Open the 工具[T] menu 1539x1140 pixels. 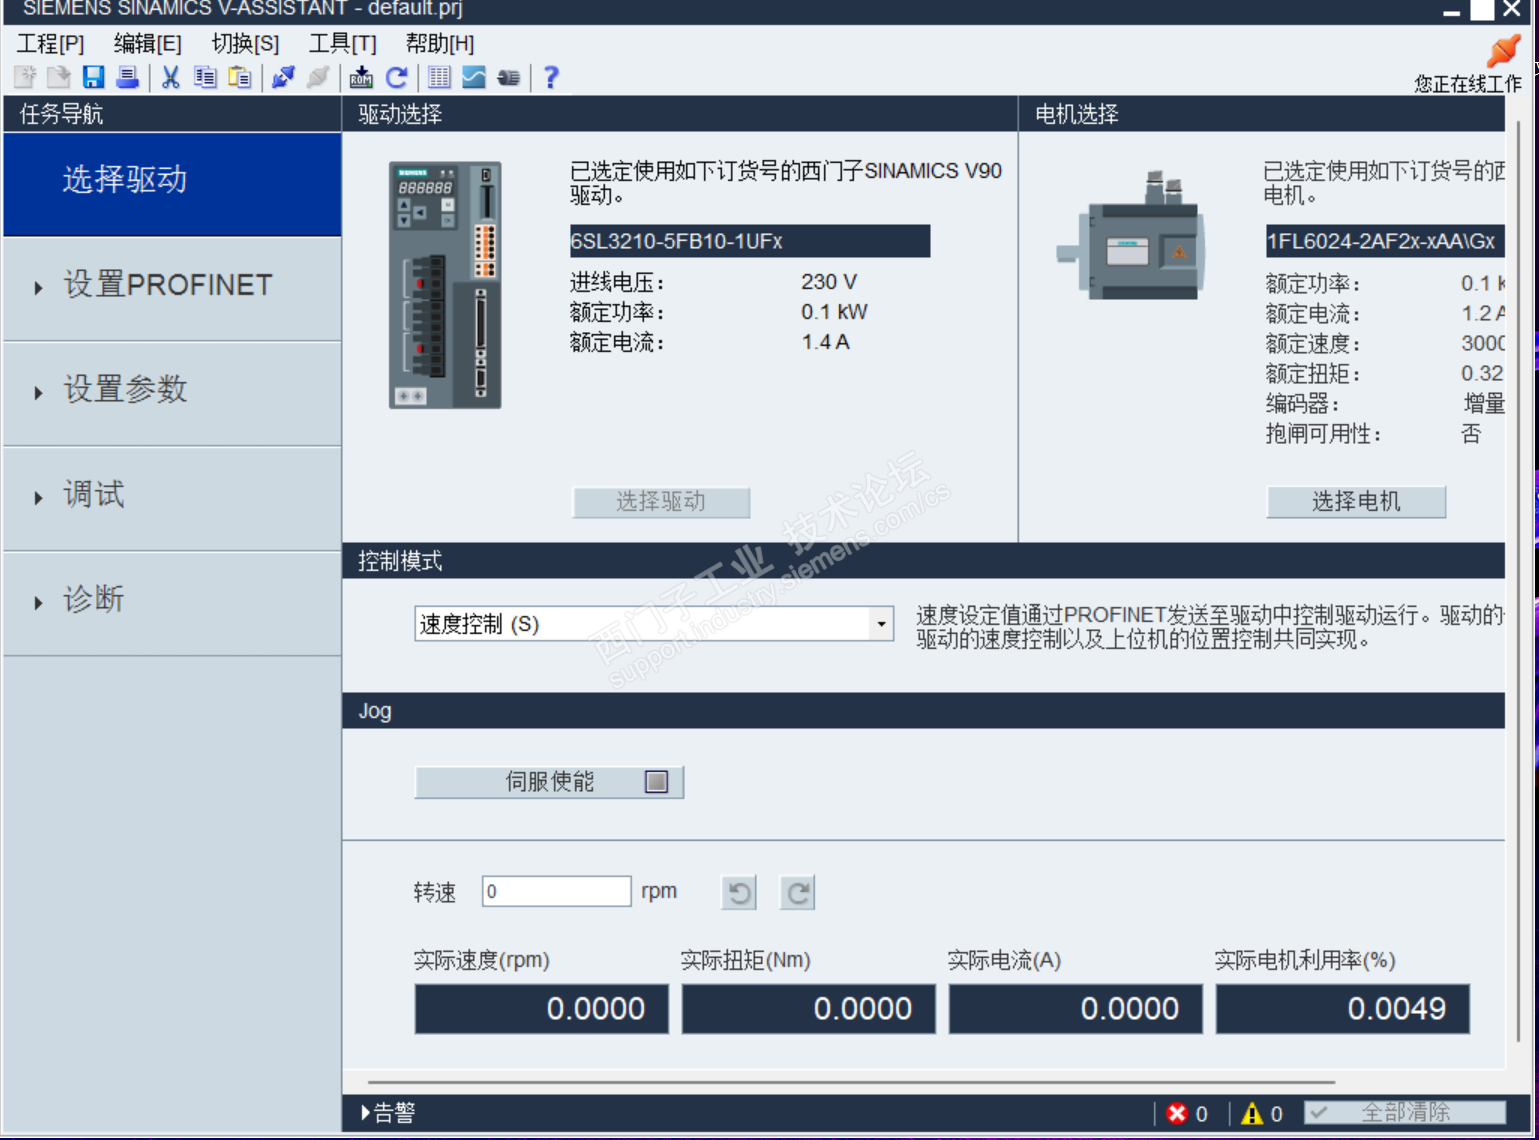point(342,44)
